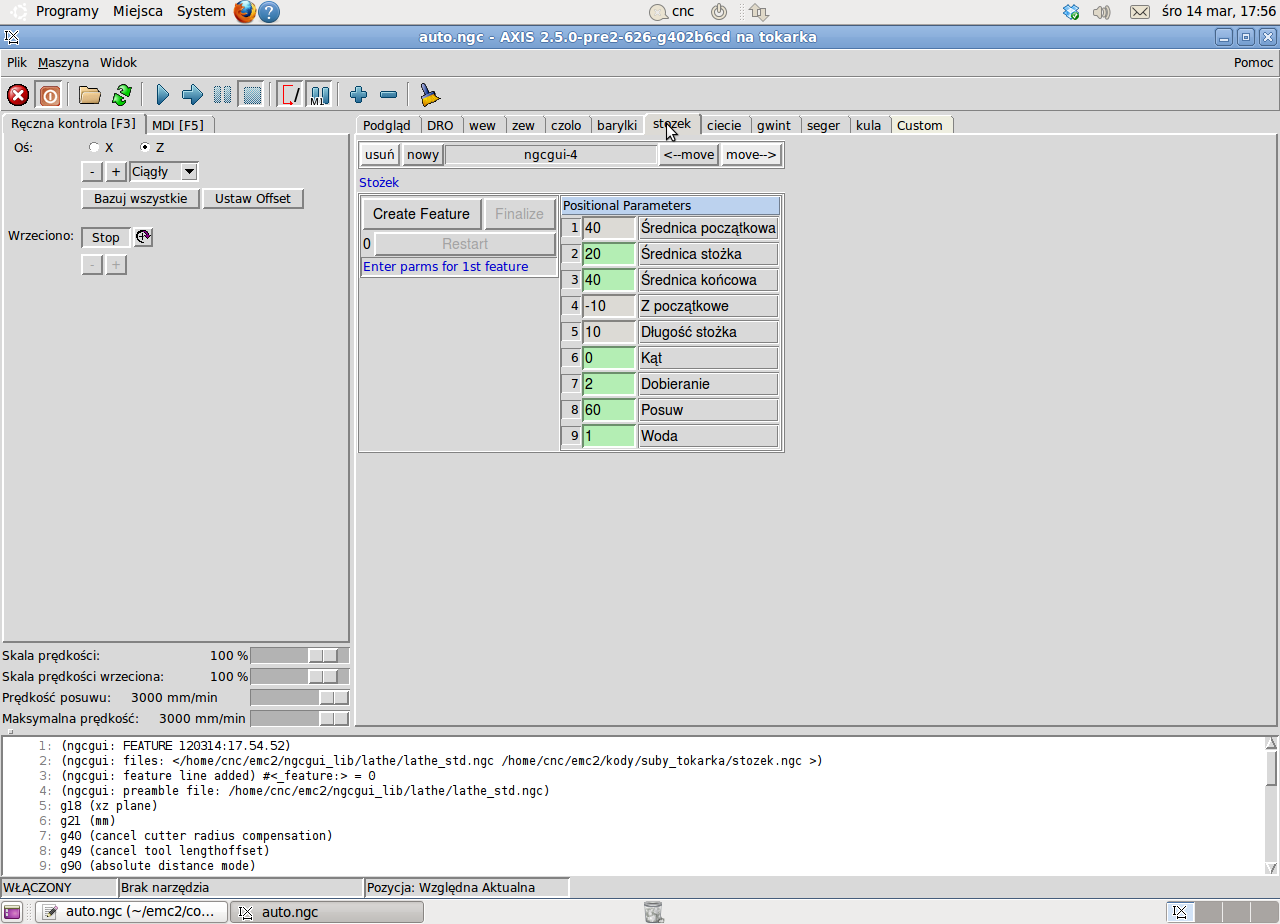Click G-code panel vertical scrollbar
The height and width of the screenshot is (924, 1280).
click(x=1271, y=806)
